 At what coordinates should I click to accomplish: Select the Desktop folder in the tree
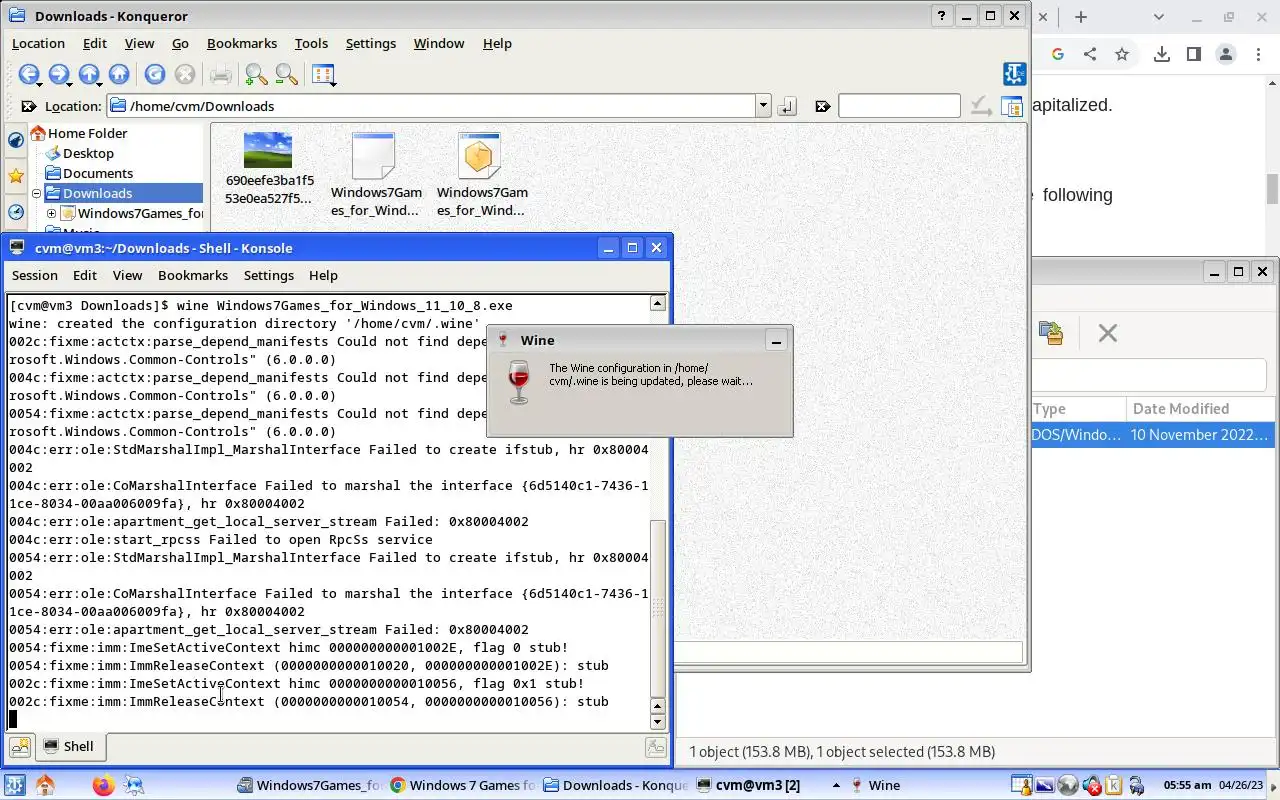88,153
